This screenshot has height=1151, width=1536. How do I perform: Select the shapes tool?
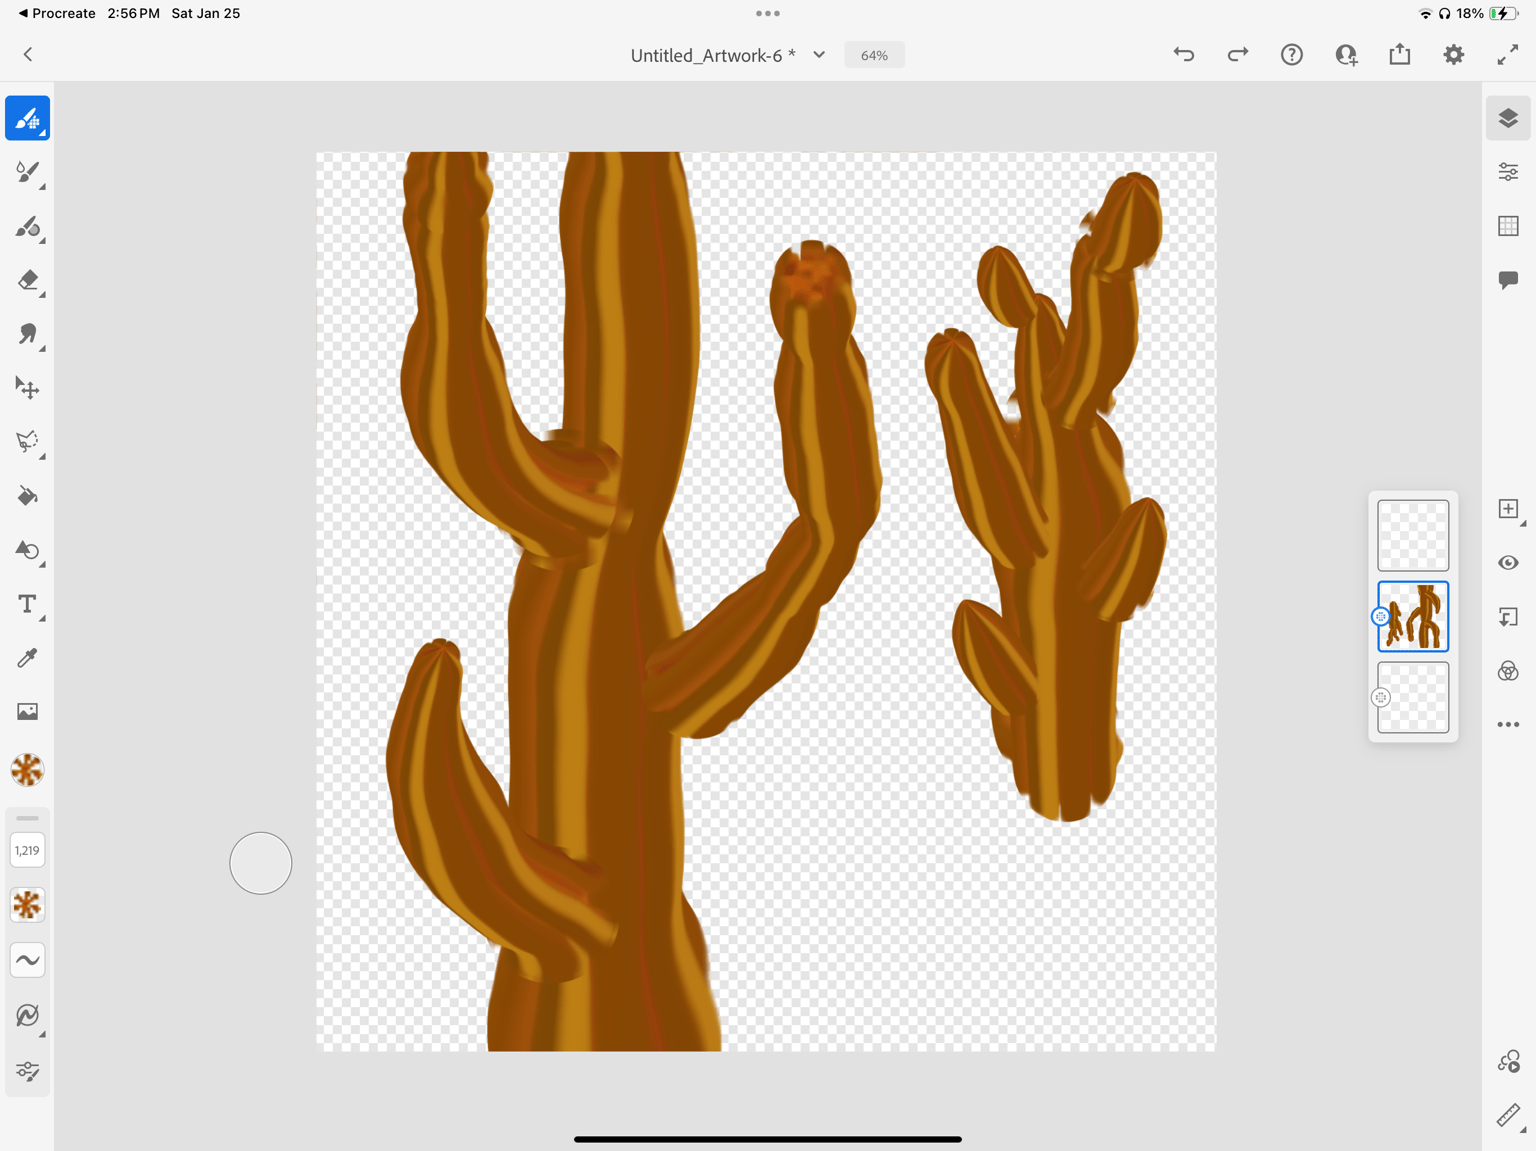27,550
